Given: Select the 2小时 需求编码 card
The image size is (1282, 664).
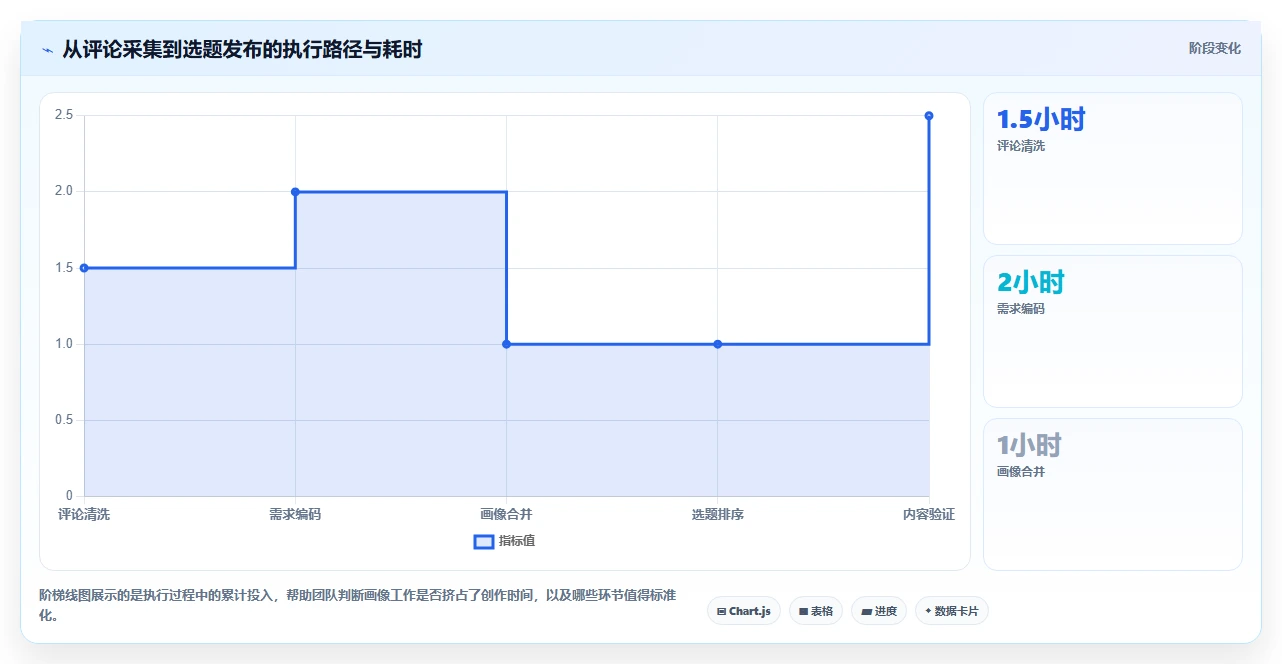Looking at the screenshot, I should click(x=1113, y=332).
